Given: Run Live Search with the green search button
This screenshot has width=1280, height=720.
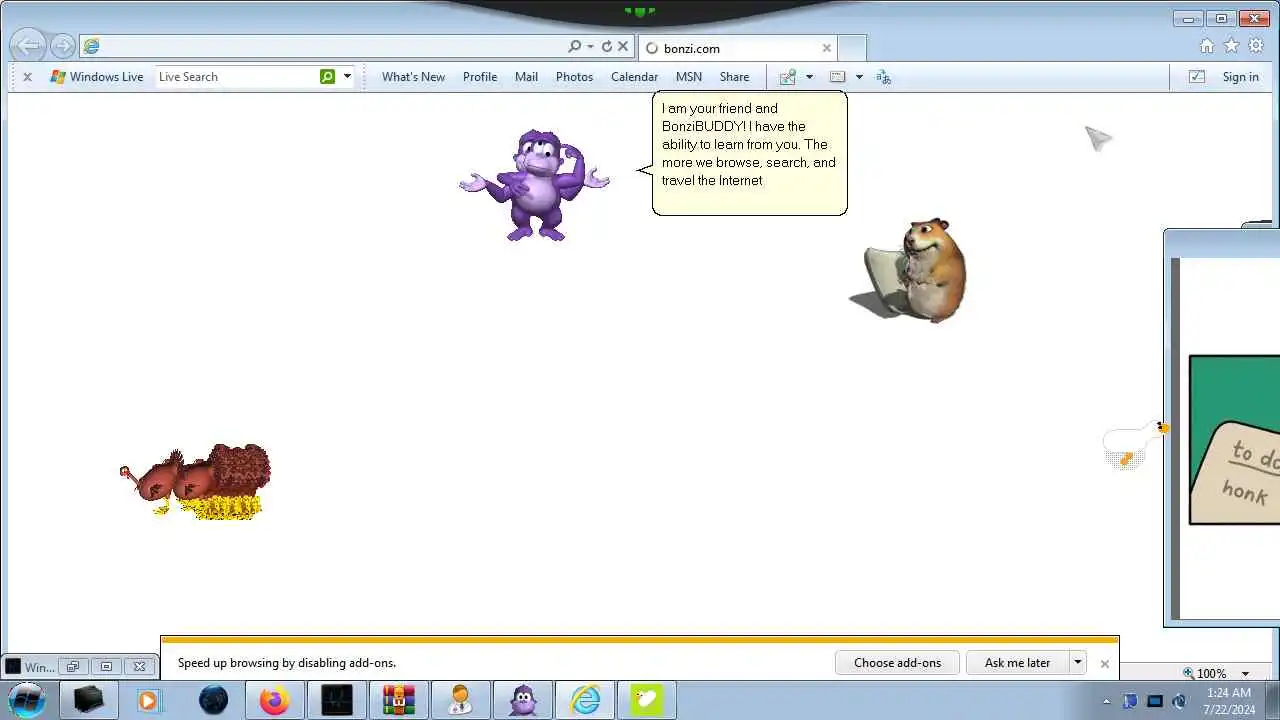Looking at the screenshot, I should [327, 77].
